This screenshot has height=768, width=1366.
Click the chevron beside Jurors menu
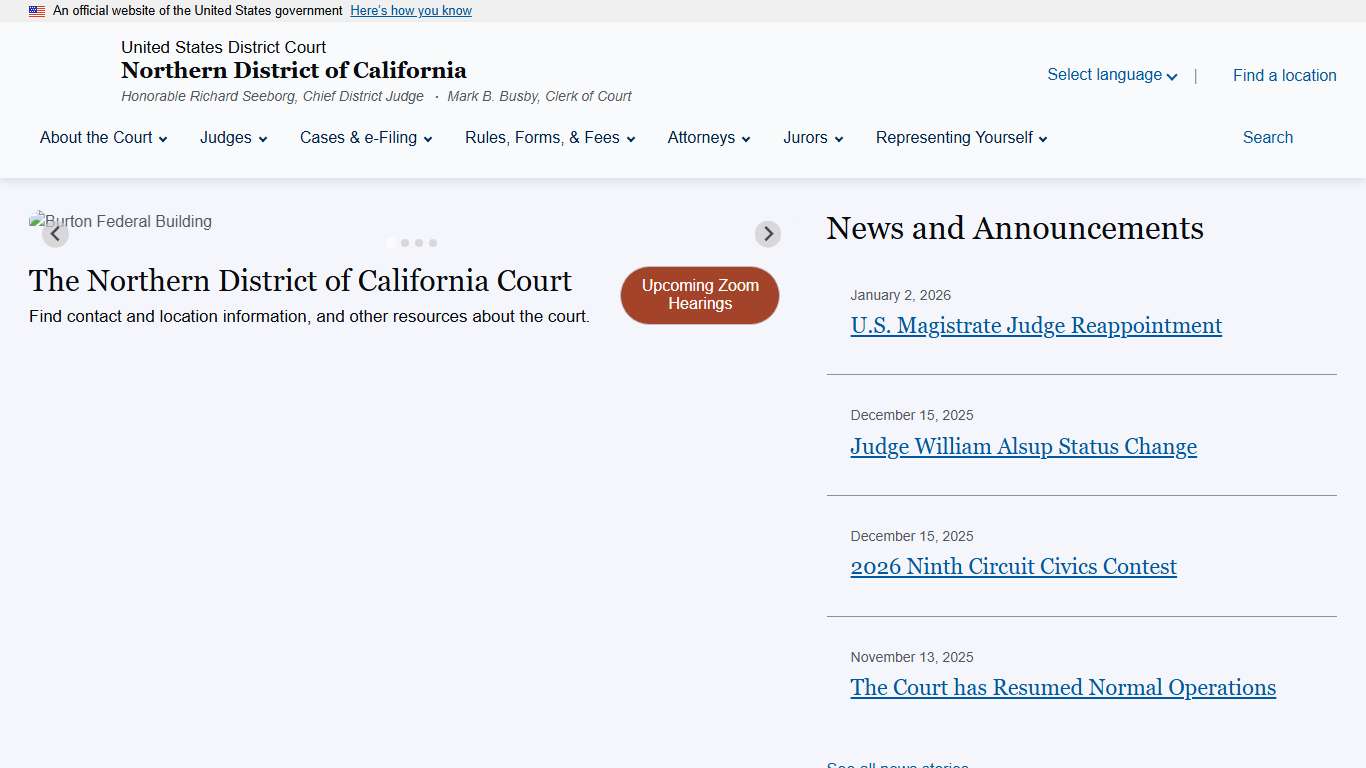pyautogui.click(x=838, y=139)
